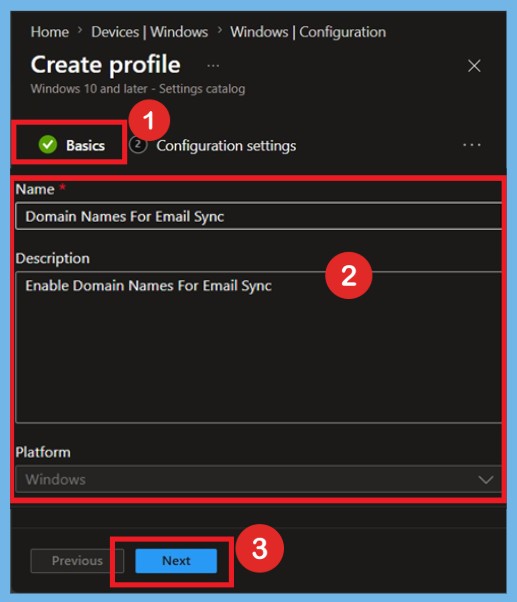517x602 pixels.
Task: Show more wizard steps via ellipsis
Action: point(472,145)
